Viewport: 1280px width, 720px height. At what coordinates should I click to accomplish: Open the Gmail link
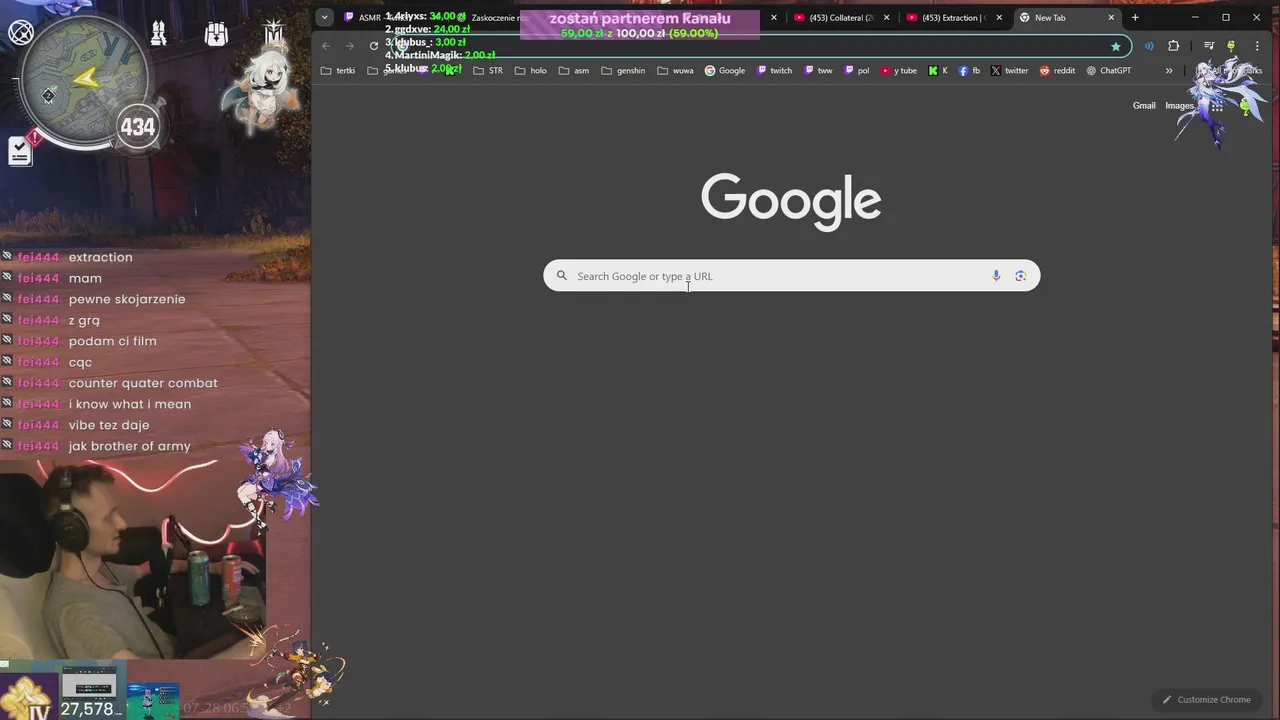[x=1144, y=106]
